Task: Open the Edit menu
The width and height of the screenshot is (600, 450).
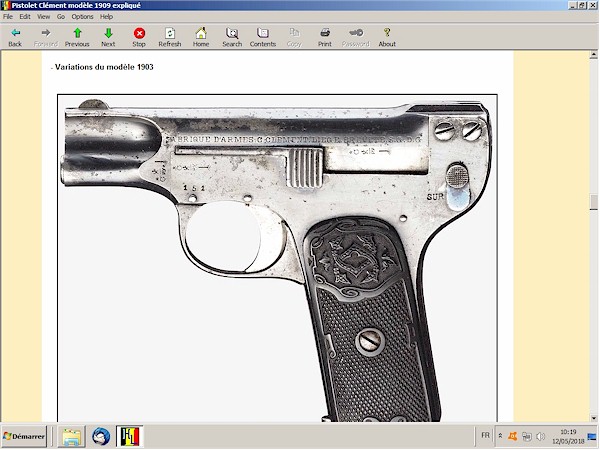Action: pos(25,16)
